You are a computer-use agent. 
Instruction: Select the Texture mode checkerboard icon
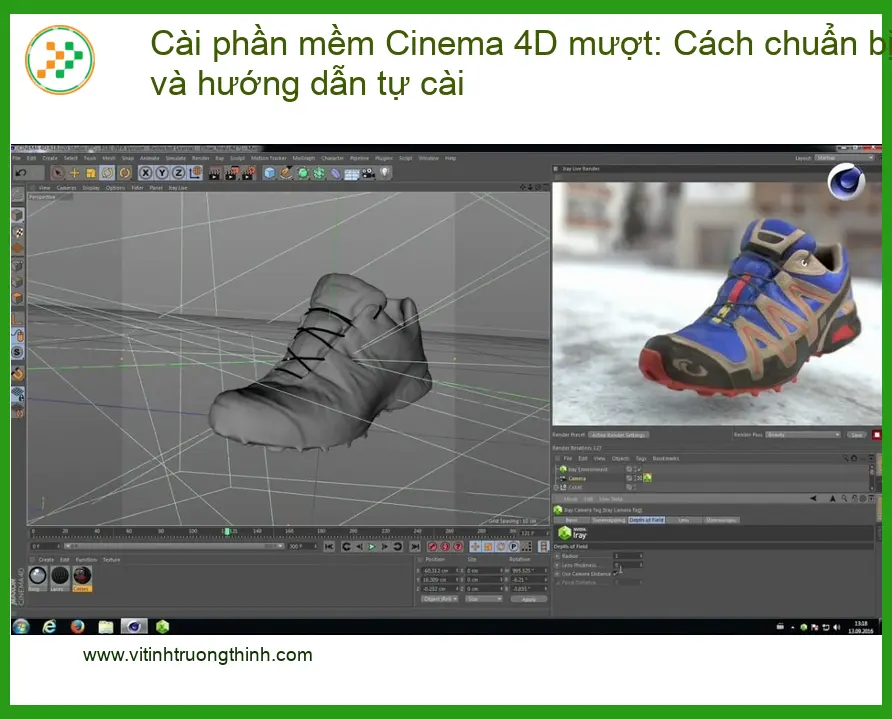click(x=18, y=232)
